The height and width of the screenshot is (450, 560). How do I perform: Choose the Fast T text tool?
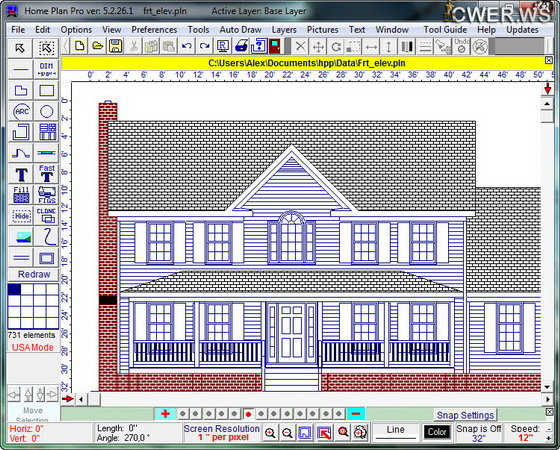(x=47, y=174)
